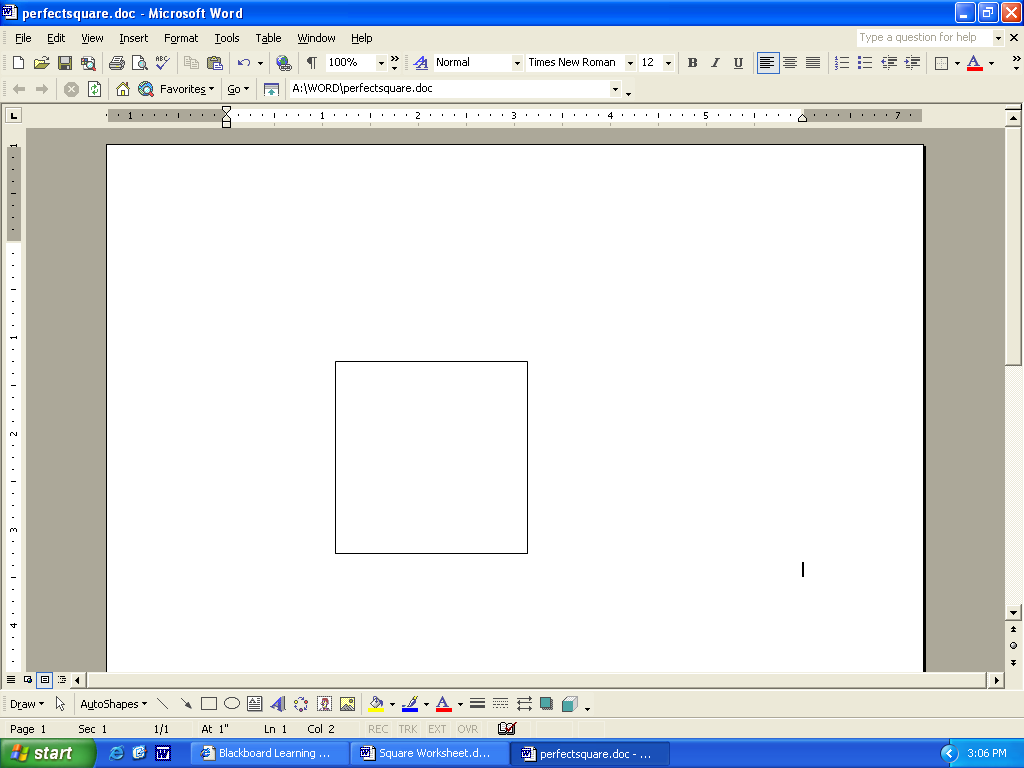Open the Favorites dropdown
The height and width of the screenshot is (768, 1024).
(187, 89)
